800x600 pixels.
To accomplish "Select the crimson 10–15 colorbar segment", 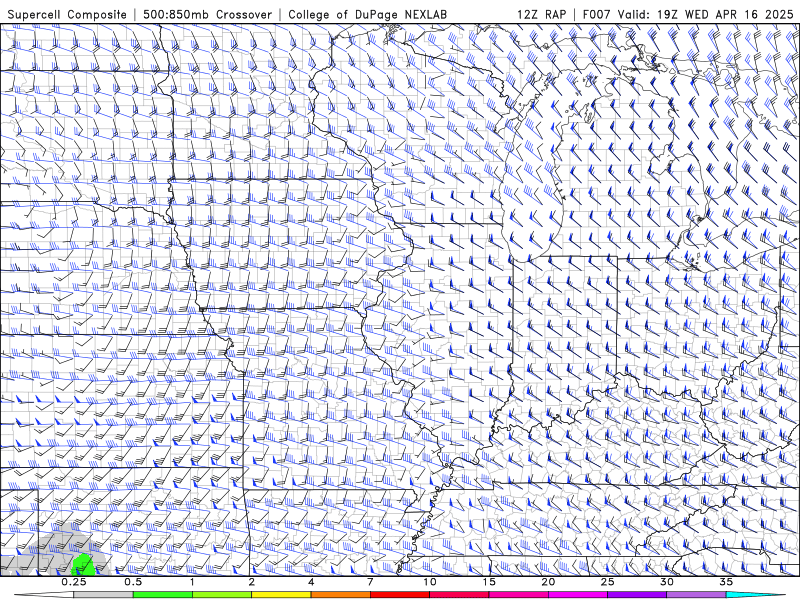I will click(x=459, y=595).
